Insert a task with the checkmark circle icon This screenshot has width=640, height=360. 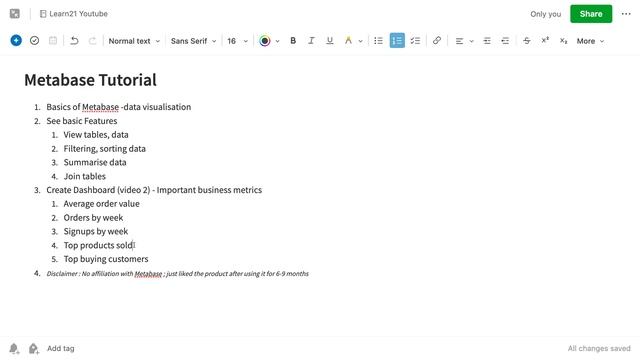(x=34, y=40)
